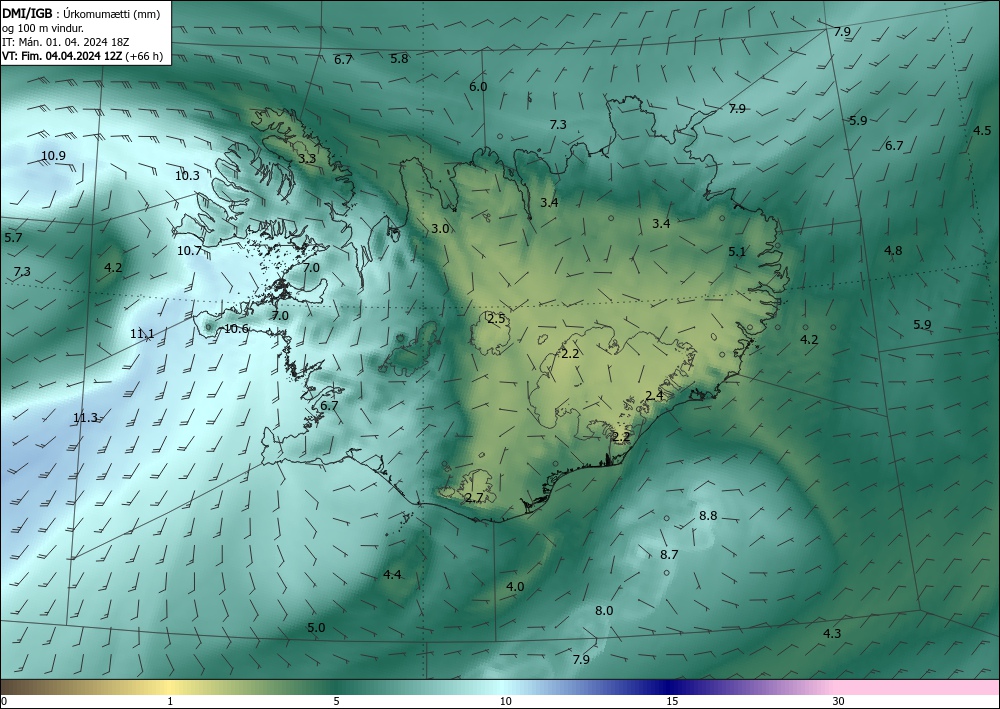
Task: Click the 2.4 value label
Action: [x=654, y=396]
